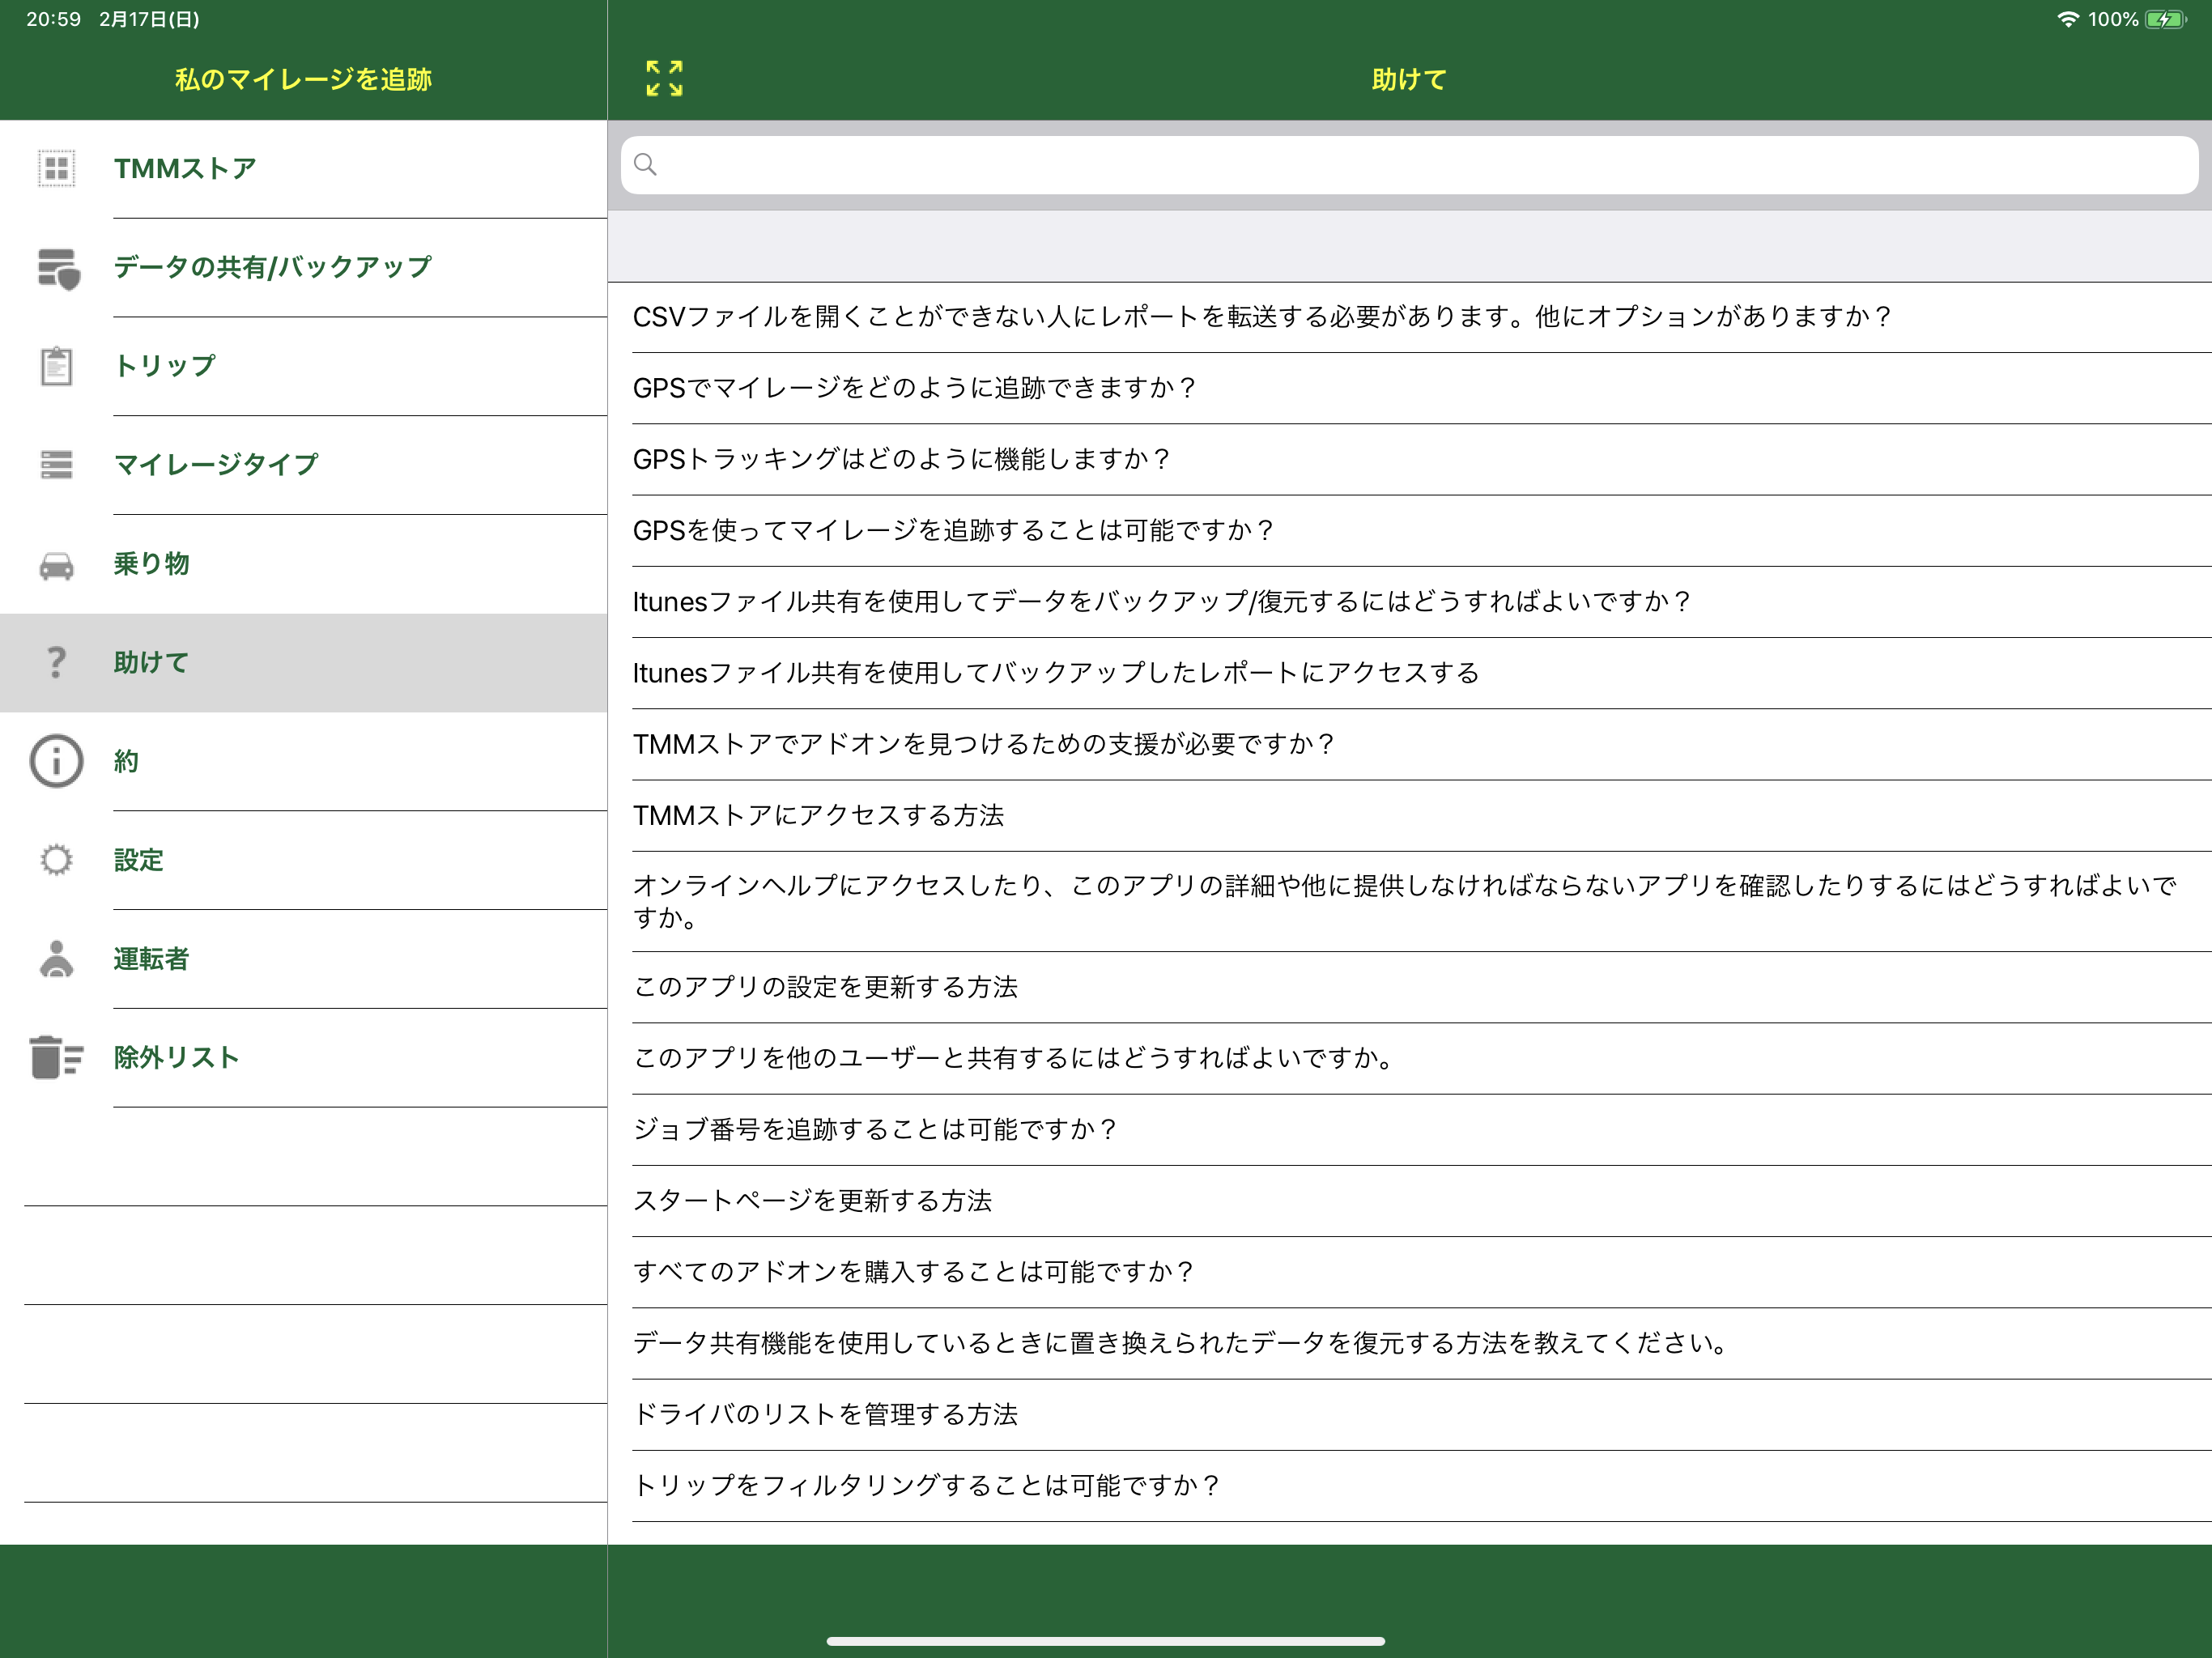The width and height of the screenshot is (2212, 1658).
Task: Click the 設定 gear icon
Action: pyautogui.click(x=57, y=860)
